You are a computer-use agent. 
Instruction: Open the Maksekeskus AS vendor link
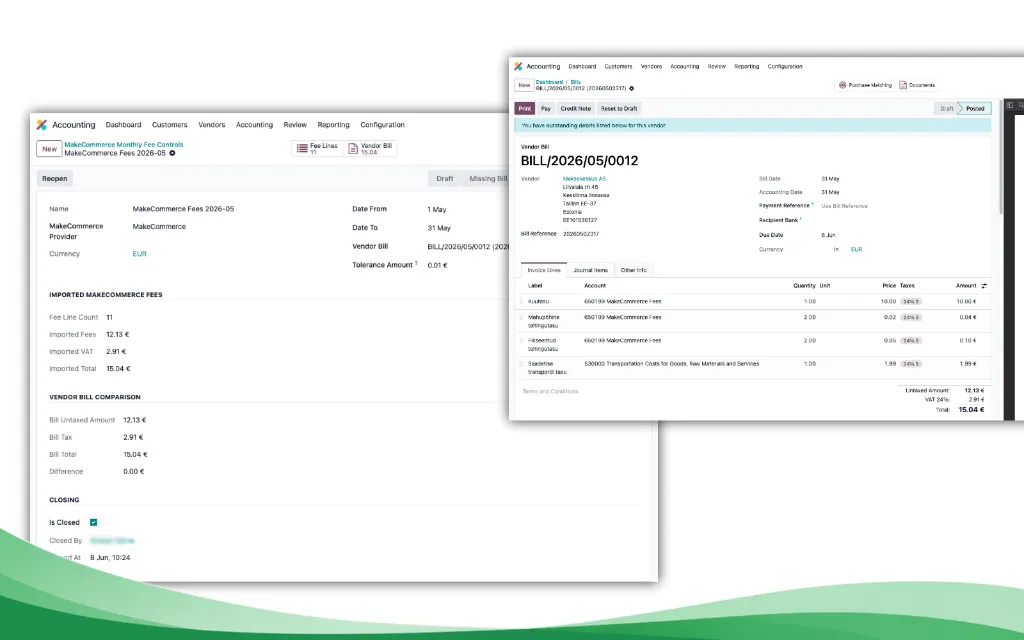click(584, 179)
